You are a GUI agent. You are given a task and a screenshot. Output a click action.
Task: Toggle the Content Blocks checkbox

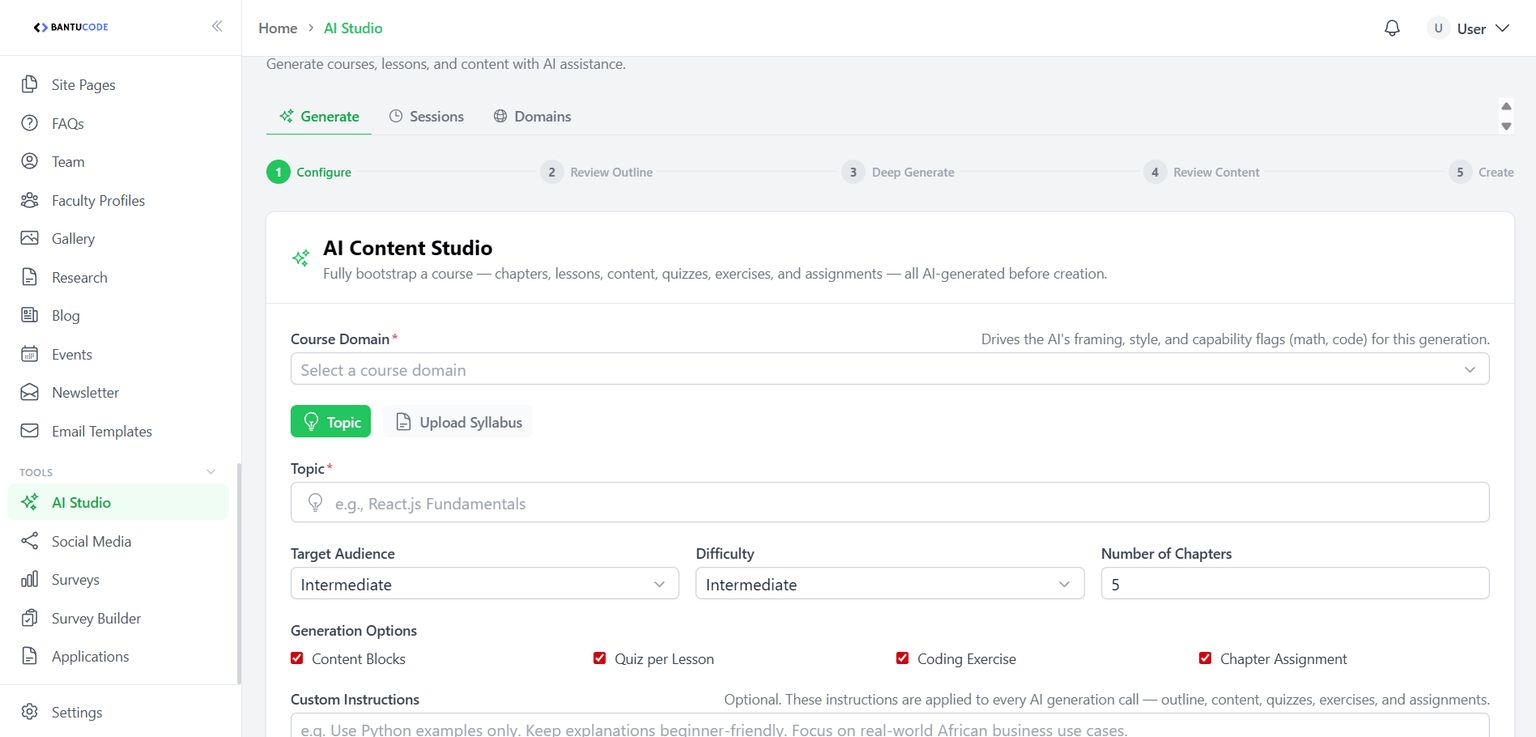click(297, 658)
